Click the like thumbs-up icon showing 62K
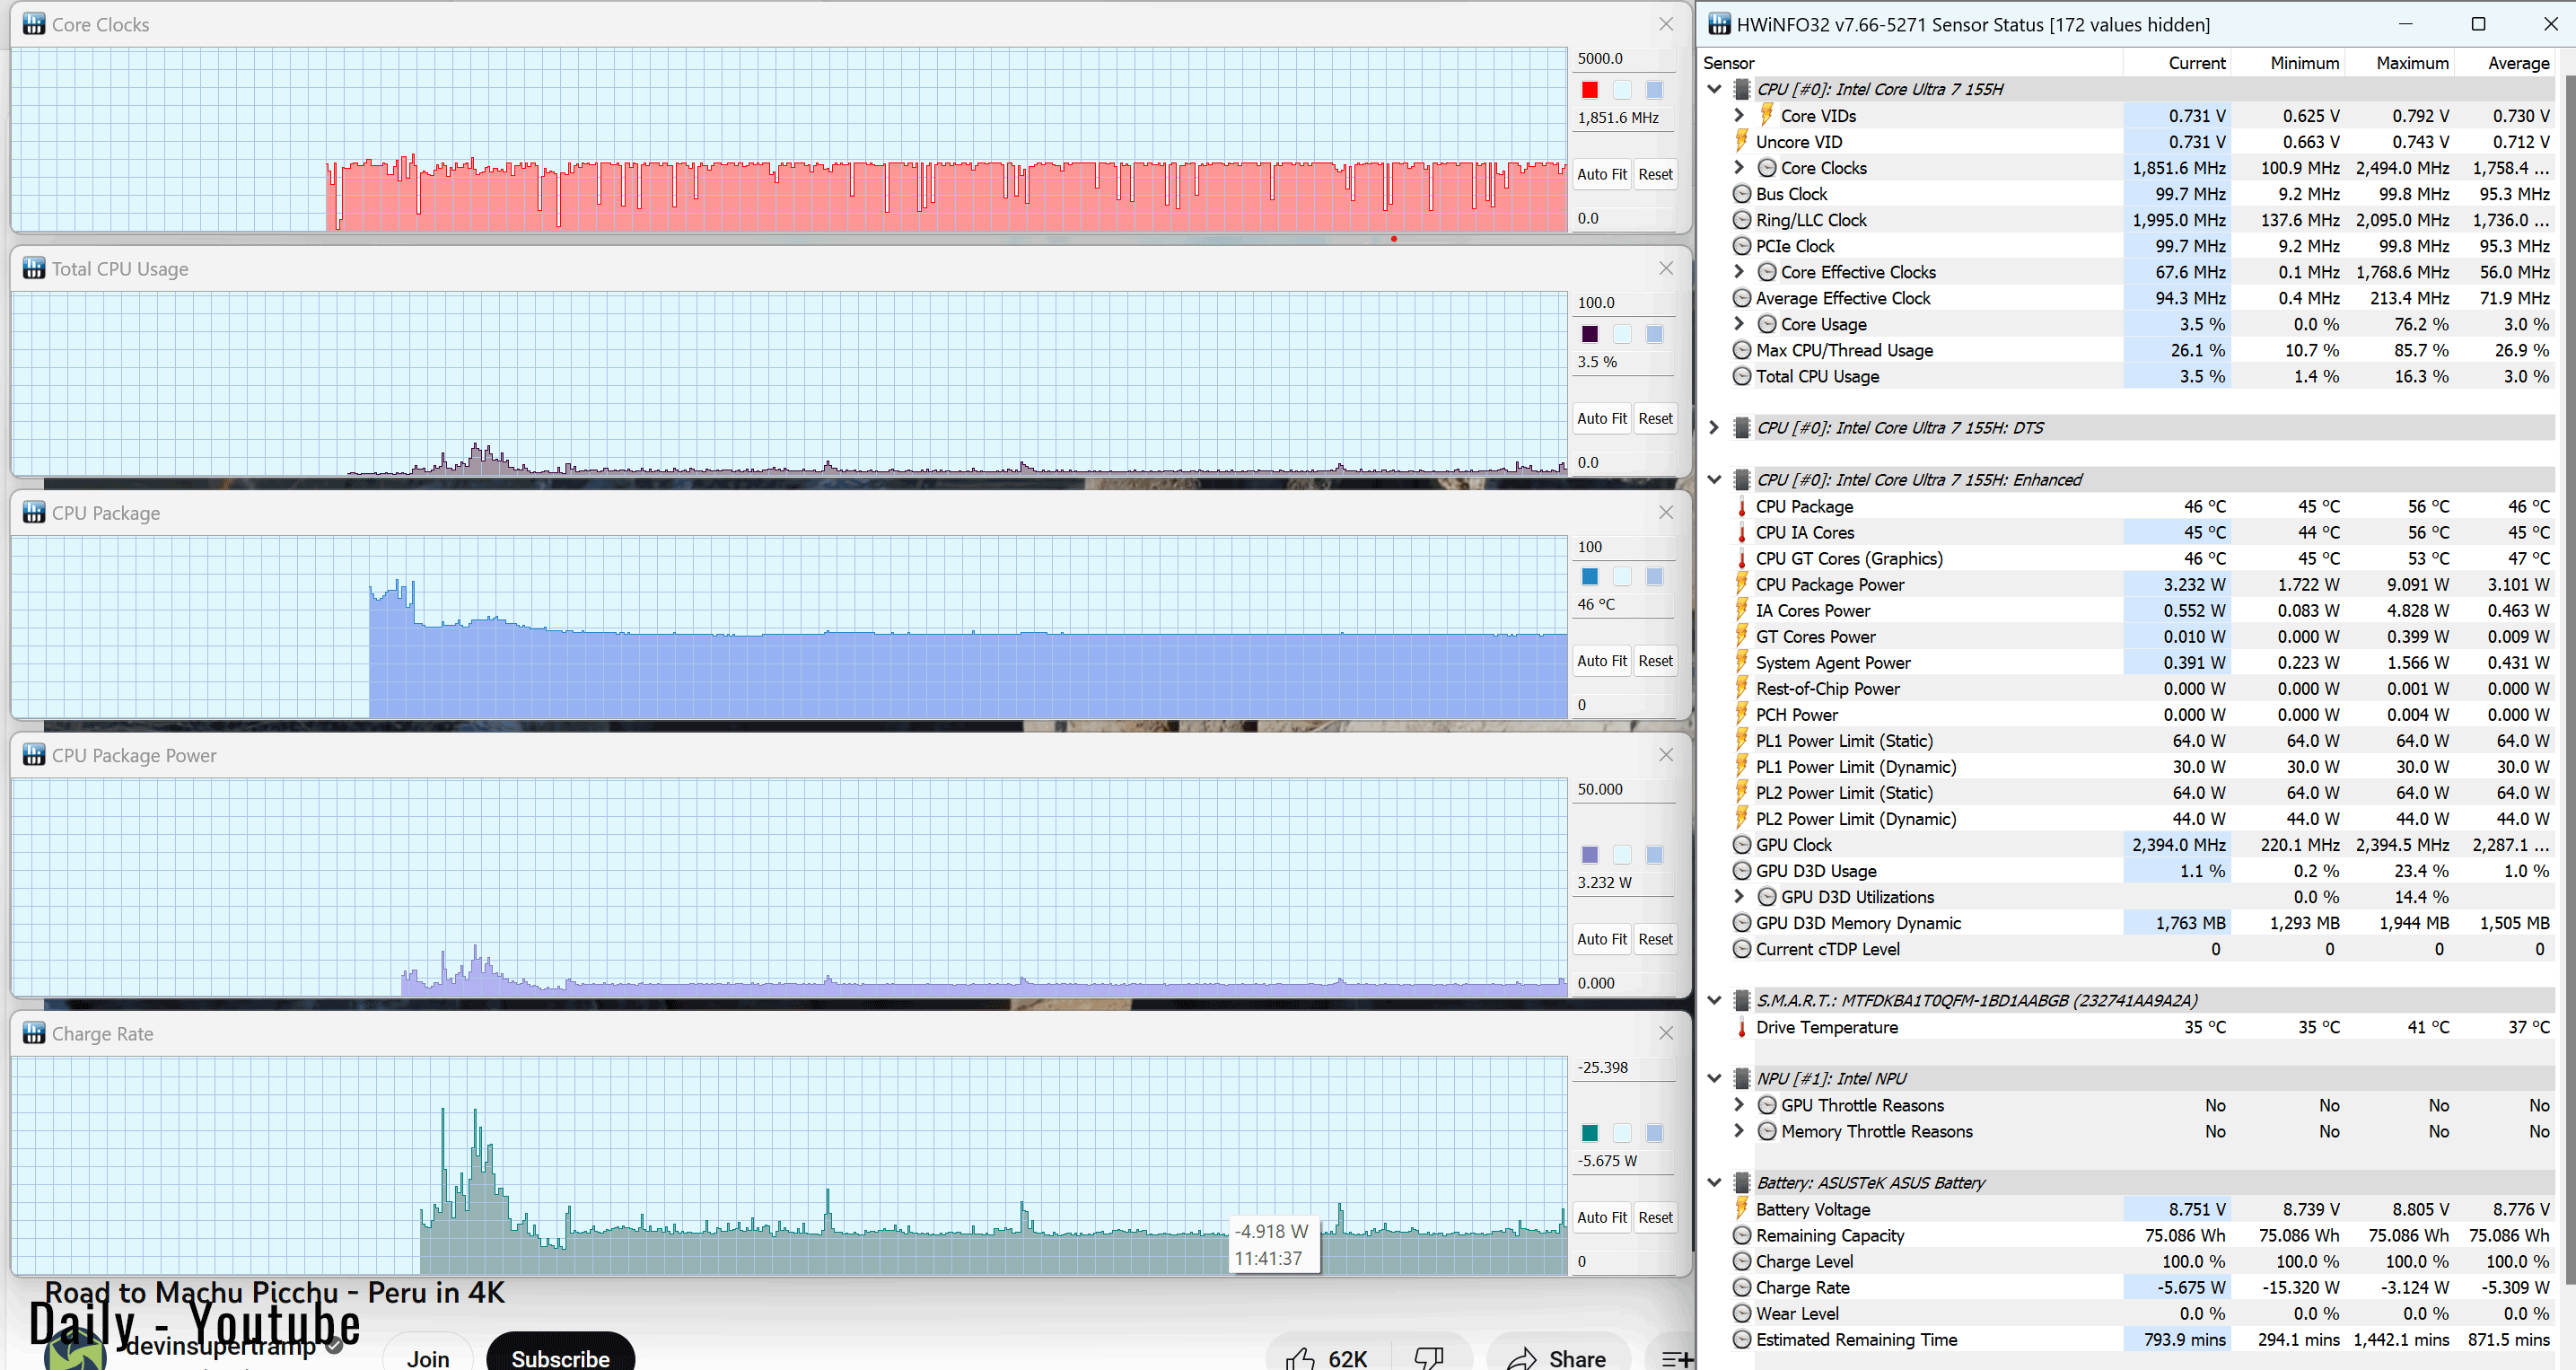 click(x=1301, y=1358)
